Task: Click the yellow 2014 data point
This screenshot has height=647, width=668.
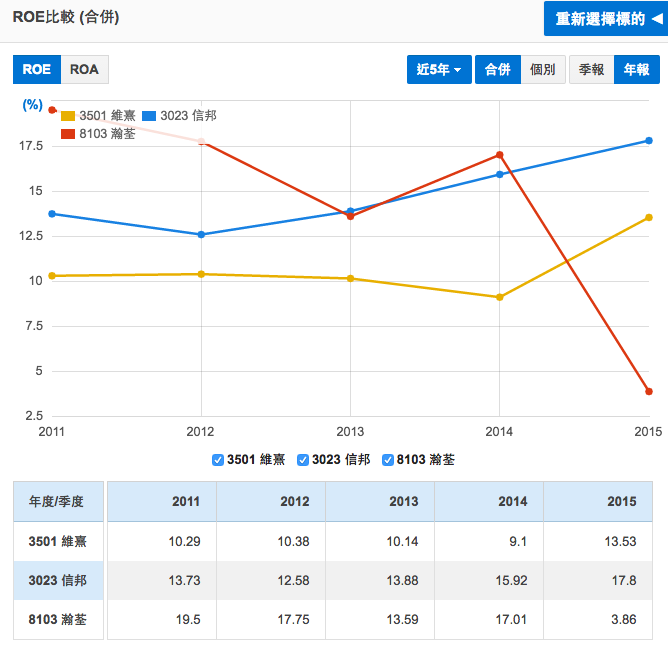Action: click(x=499, y=297)
